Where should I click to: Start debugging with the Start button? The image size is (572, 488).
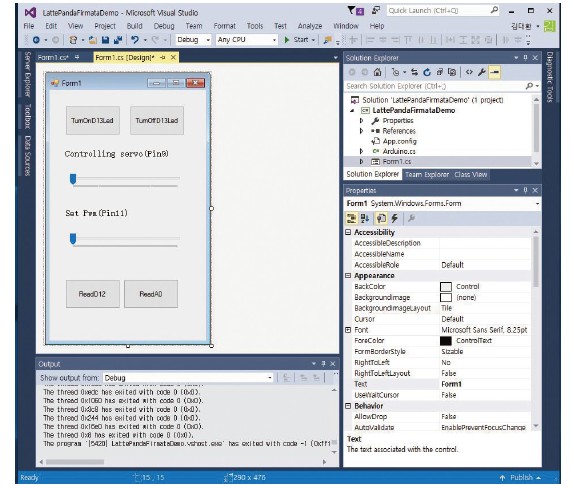point(297,40)
